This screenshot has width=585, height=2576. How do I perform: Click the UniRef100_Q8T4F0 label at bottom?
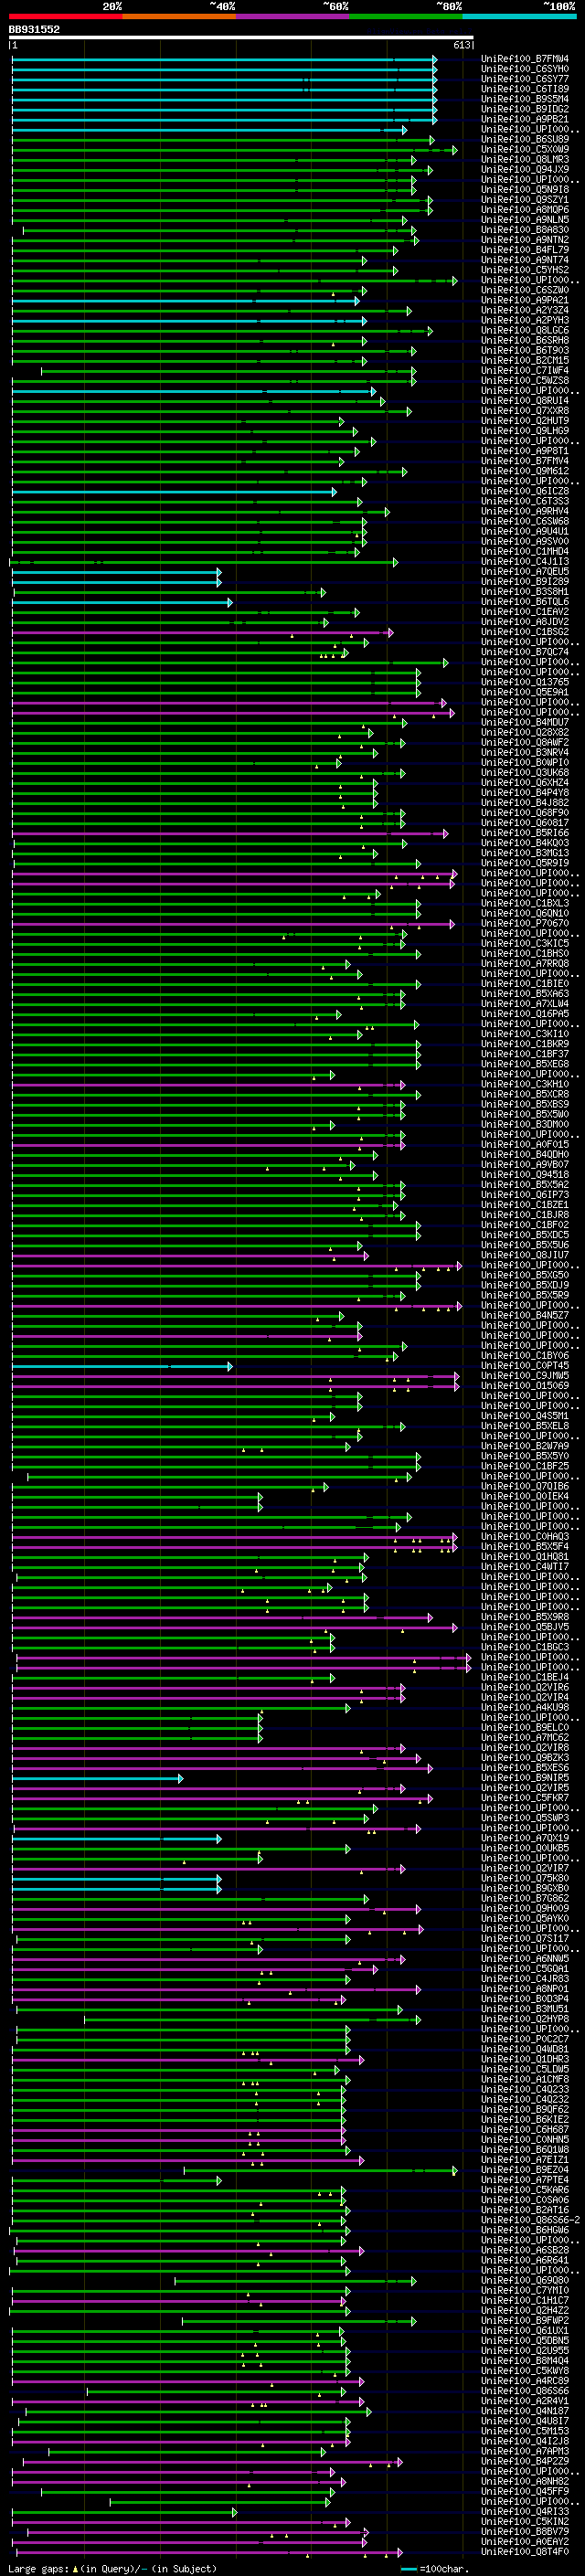coord(525,2551)
